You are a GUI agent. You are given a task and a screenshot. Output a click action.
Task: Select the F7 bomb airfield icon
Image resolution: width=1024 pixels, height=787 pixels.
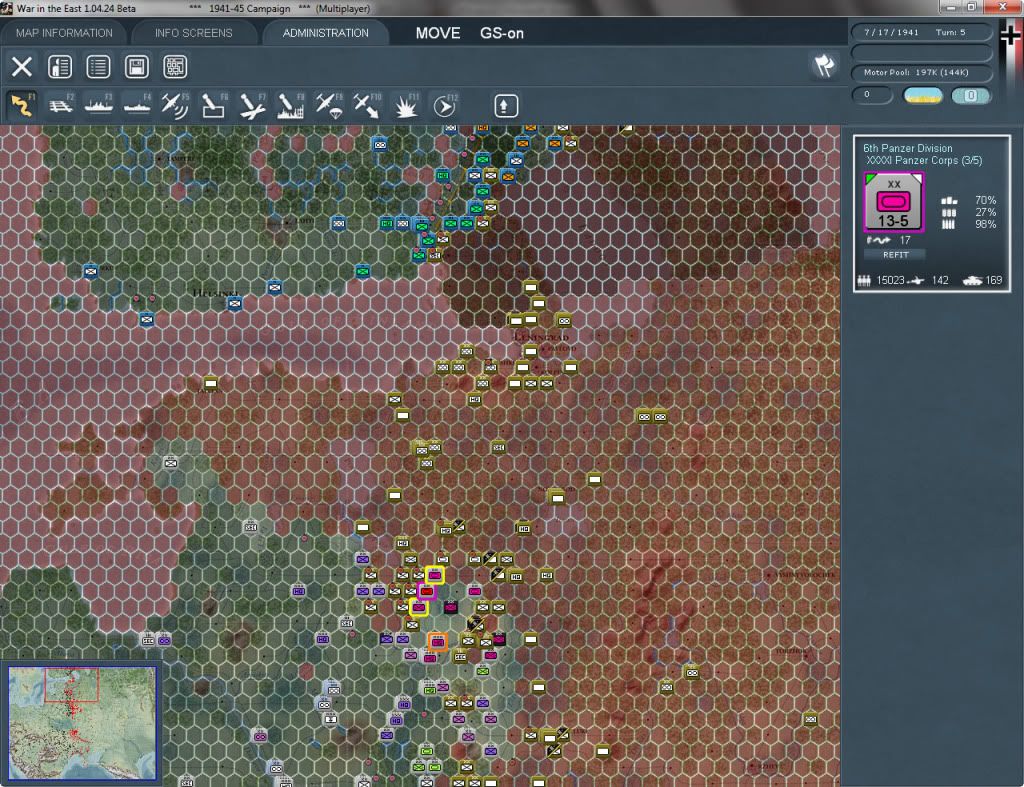pos(252,106)
